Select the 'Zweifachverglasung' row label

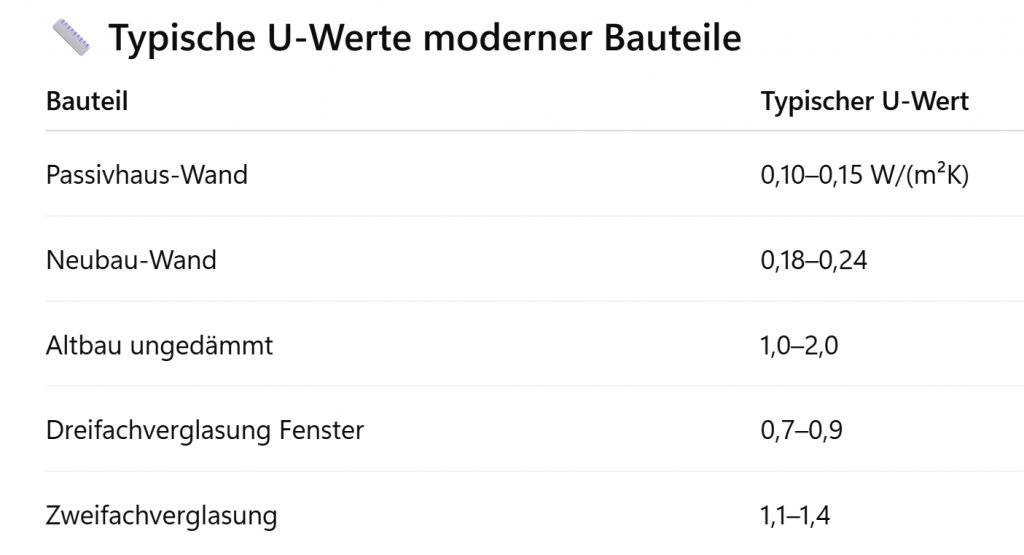[x=161, y=516]
